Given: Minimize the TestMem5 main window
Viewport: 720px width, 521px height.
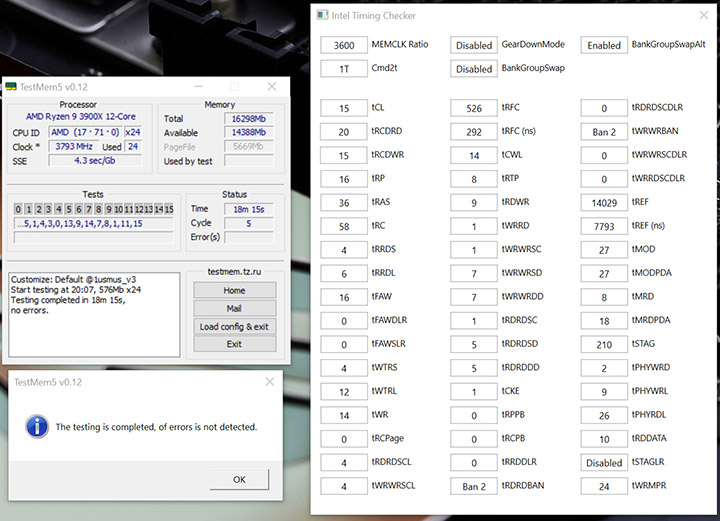Looking at the screenshot, I should pyautogui.click(x=198, y=86).
